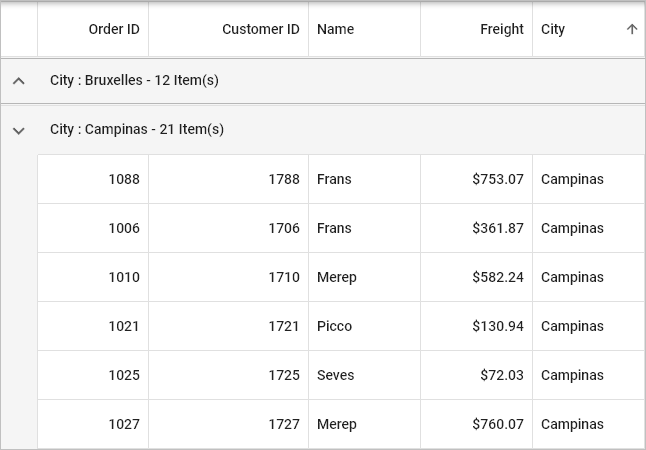The height and width of the screenshot is (450, 646).
Task: Select Order ID cell 1088
Action: [x=93, y=179]
